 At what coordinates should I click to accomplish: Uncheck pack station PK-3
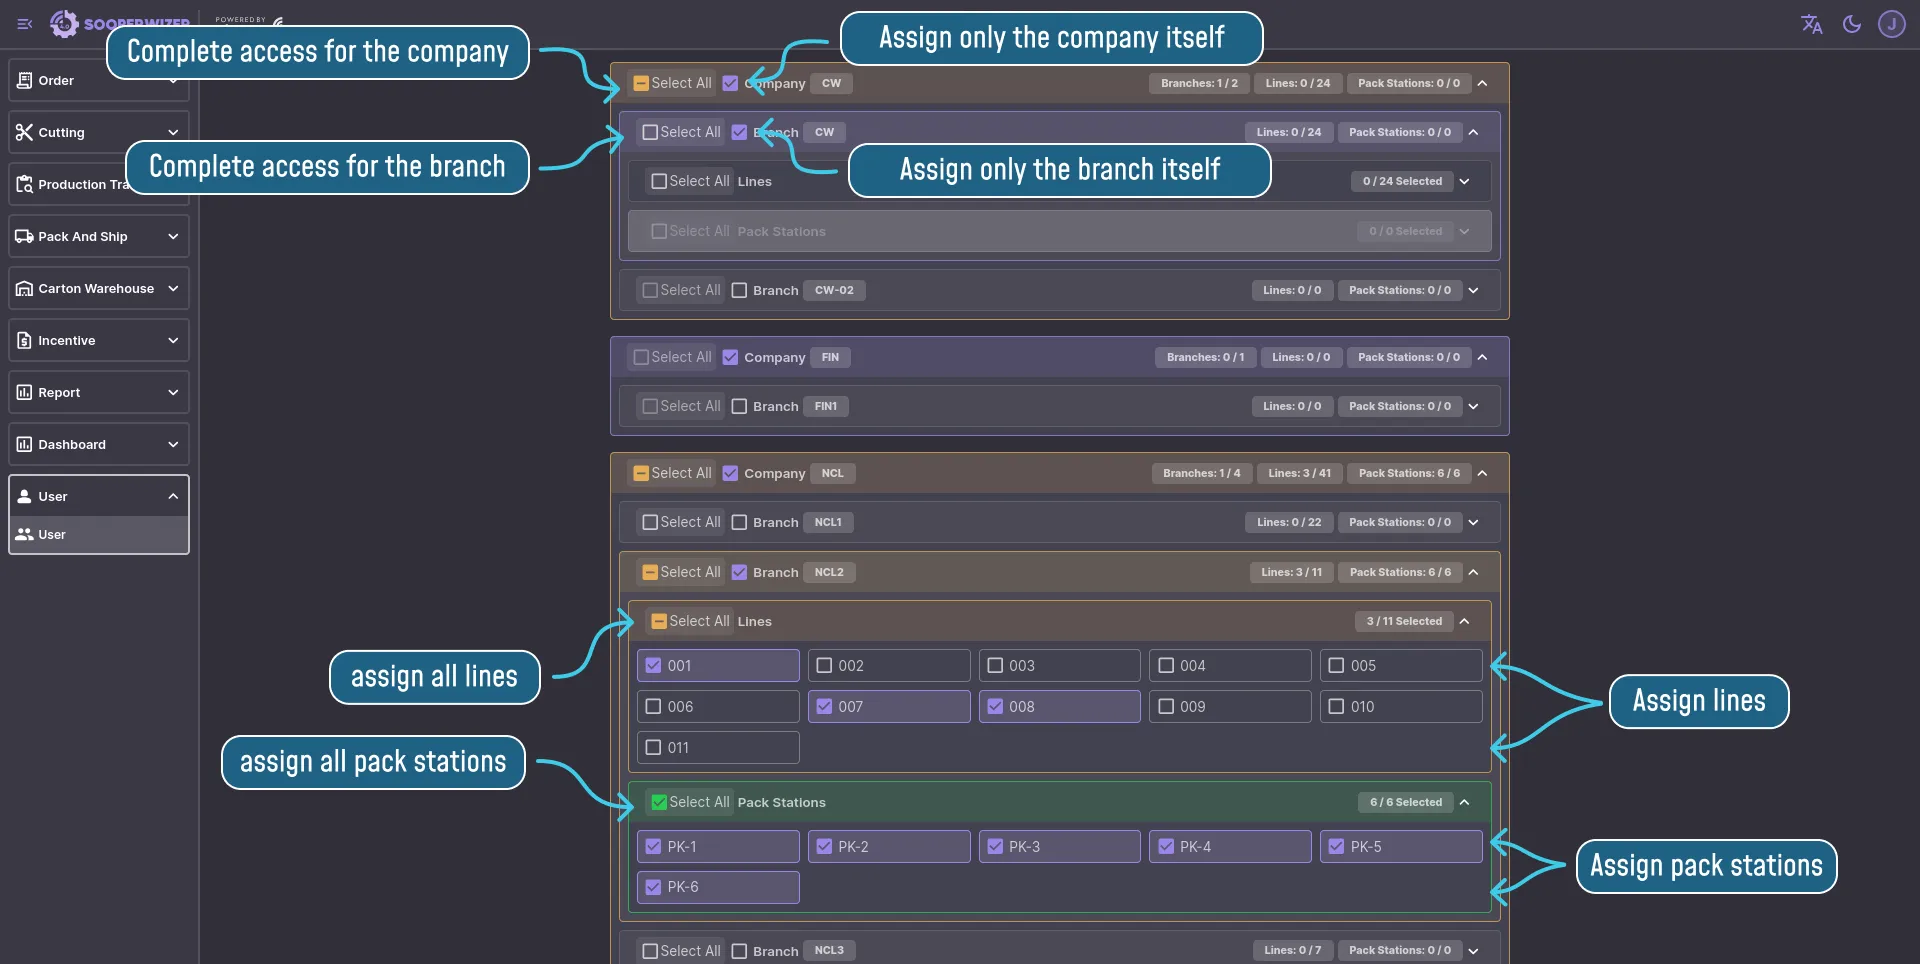pos(995,847)
